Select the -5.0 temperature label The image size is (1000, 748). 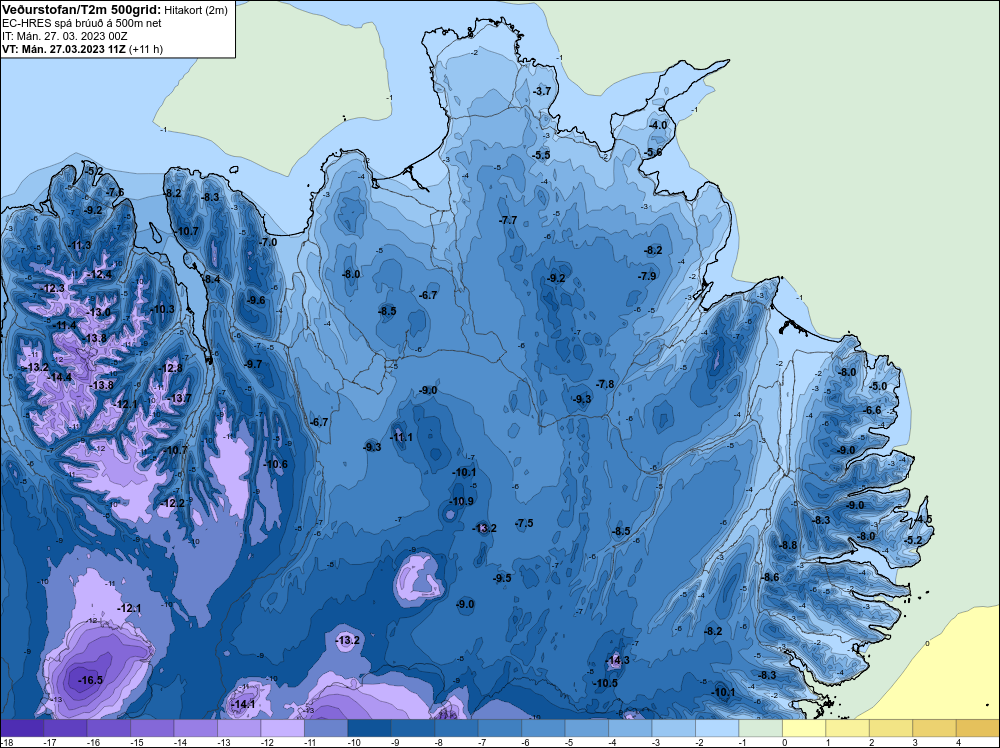click(878, 386)
